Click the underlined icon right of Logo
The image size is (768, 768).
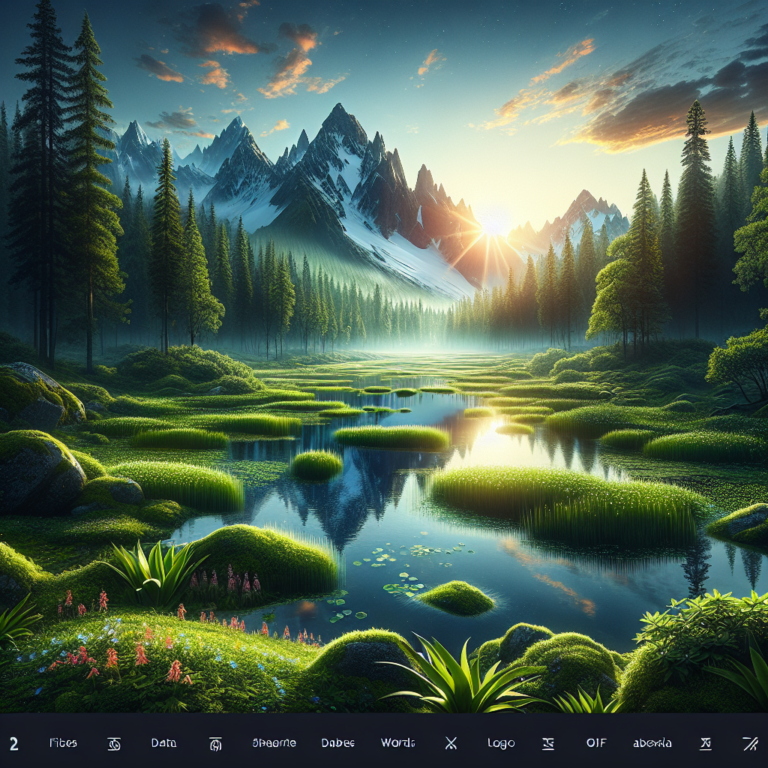[x=547, y=743]
